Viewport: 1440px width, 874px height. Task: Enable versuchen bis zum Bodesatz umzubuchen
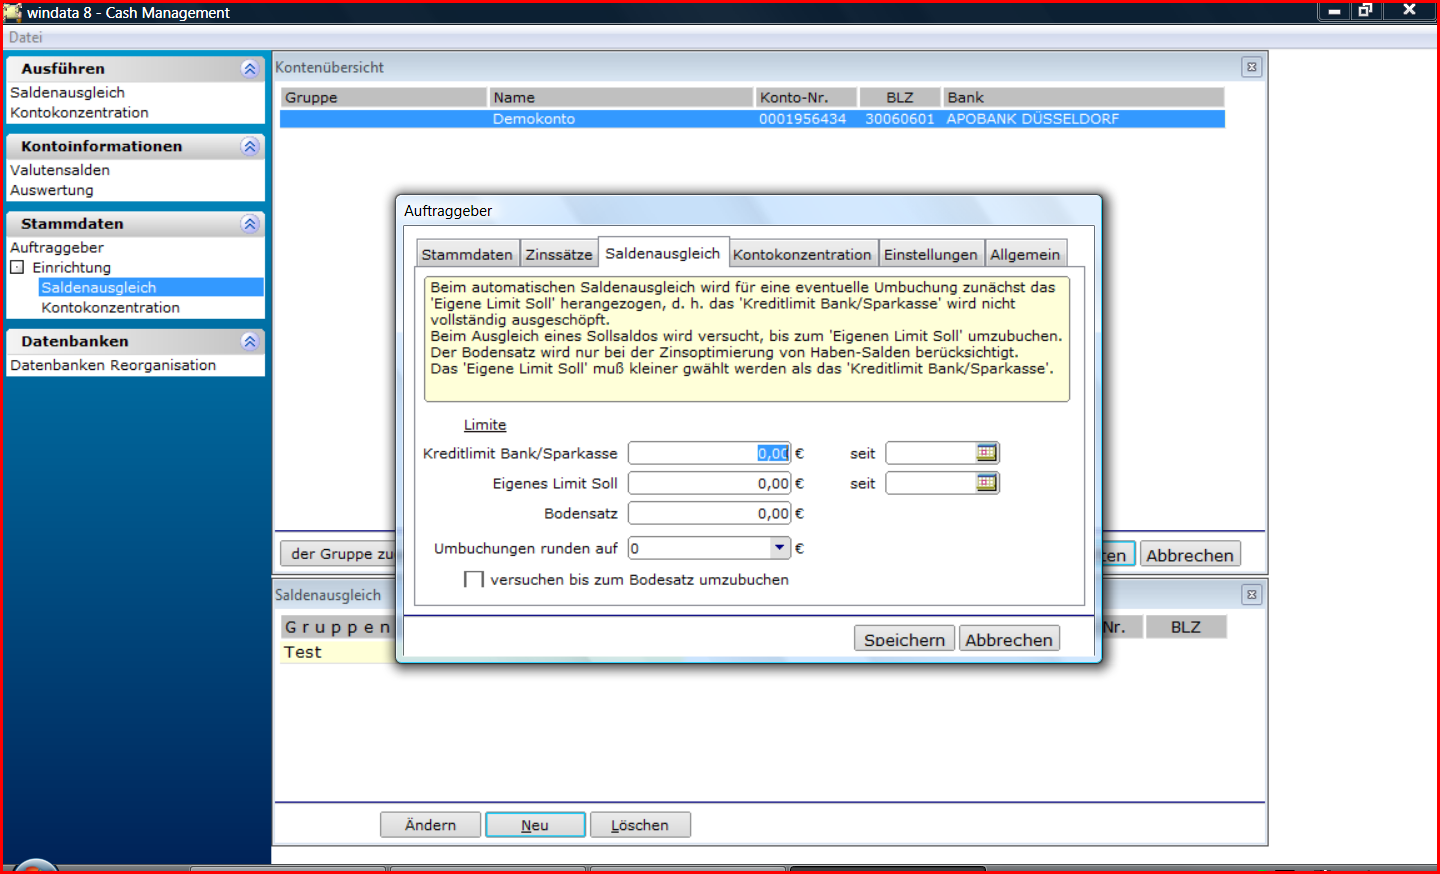(x=474, y=580)
